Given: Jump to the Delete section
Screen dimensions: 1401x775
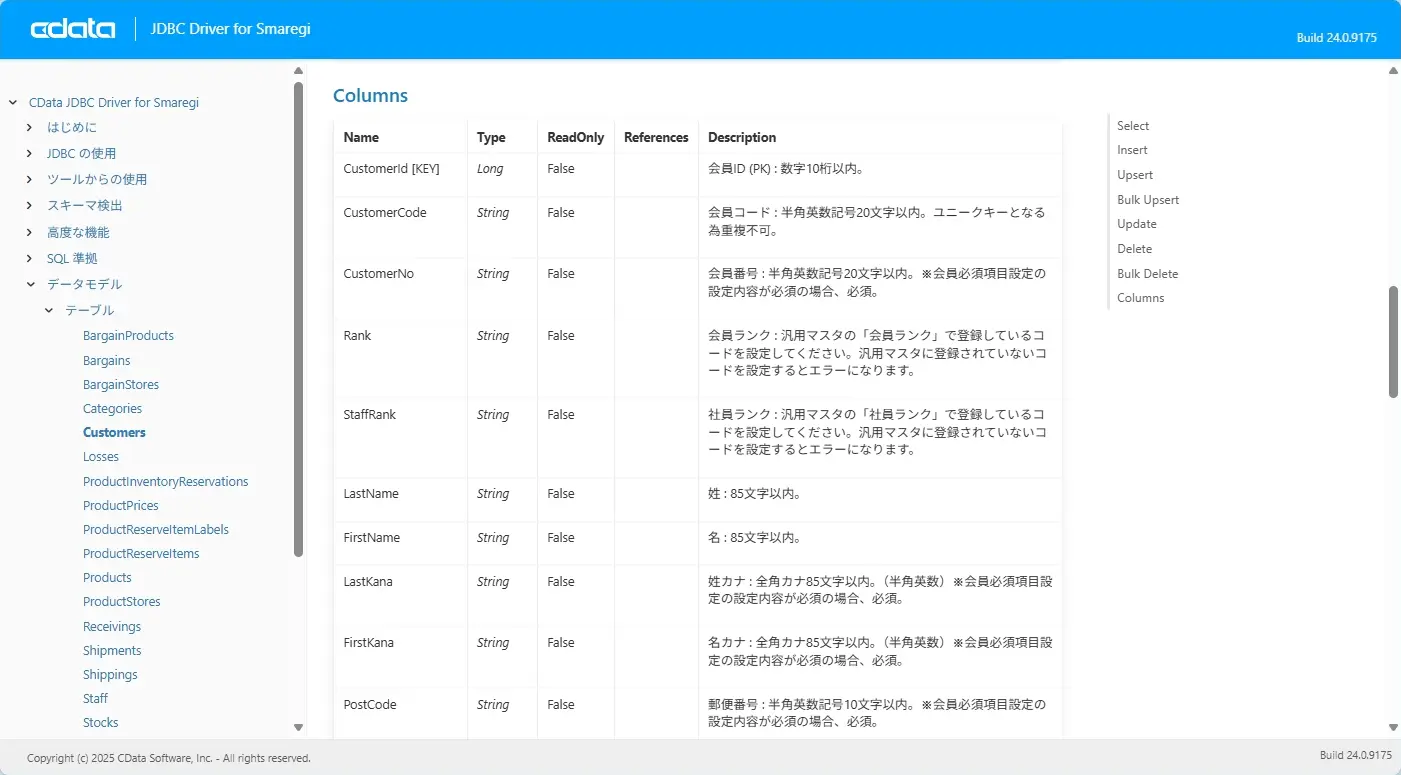Looking at the screenshot, I should [x=1135, y=249].
